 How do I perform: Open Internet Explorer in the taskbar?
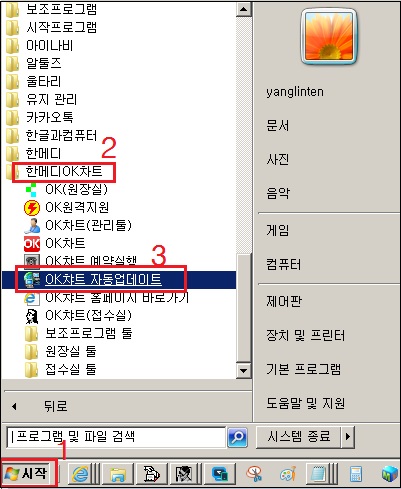80,474
